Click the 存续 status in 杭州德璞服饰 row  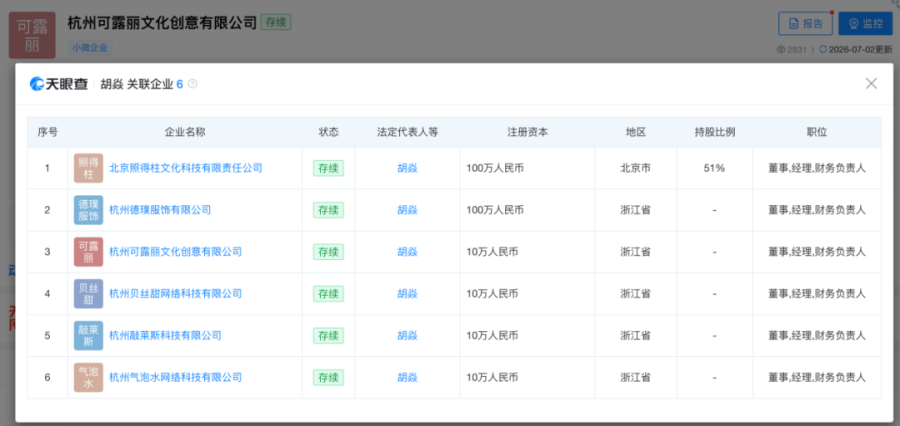click(328, 210)
